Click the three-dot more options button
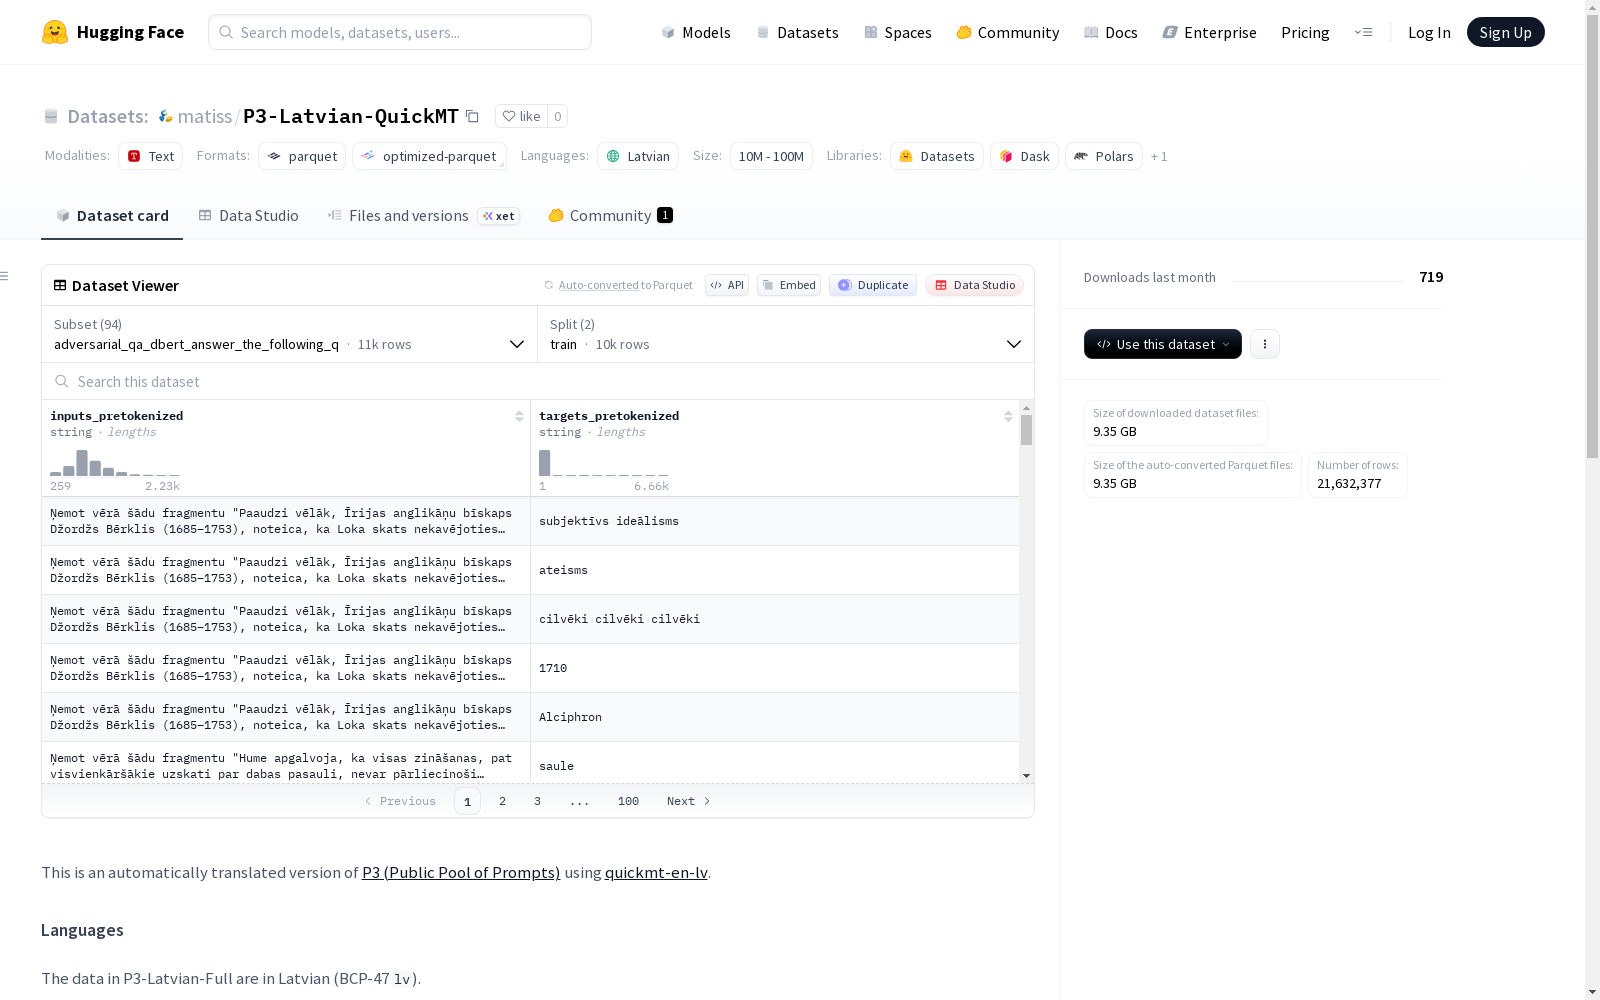1600x1000 pixels. click(1265, 344)
